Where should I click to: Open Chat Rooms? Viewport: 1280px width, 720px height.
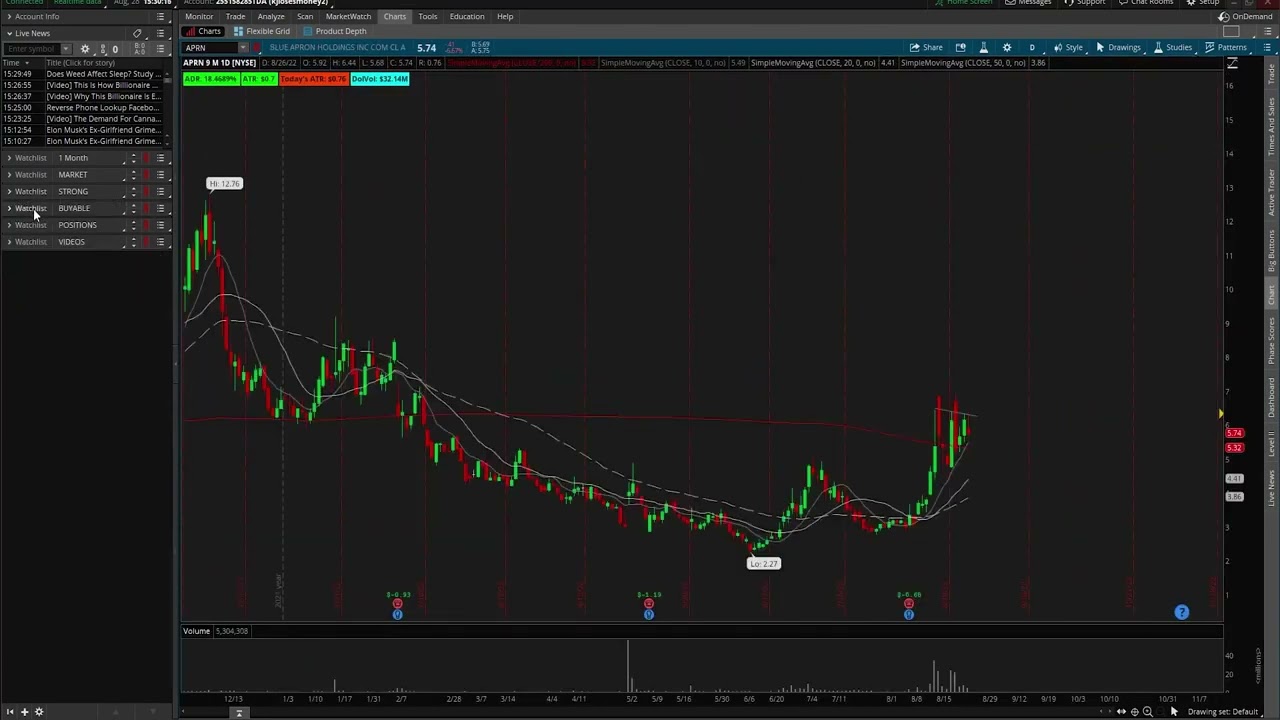[1145, 3]
